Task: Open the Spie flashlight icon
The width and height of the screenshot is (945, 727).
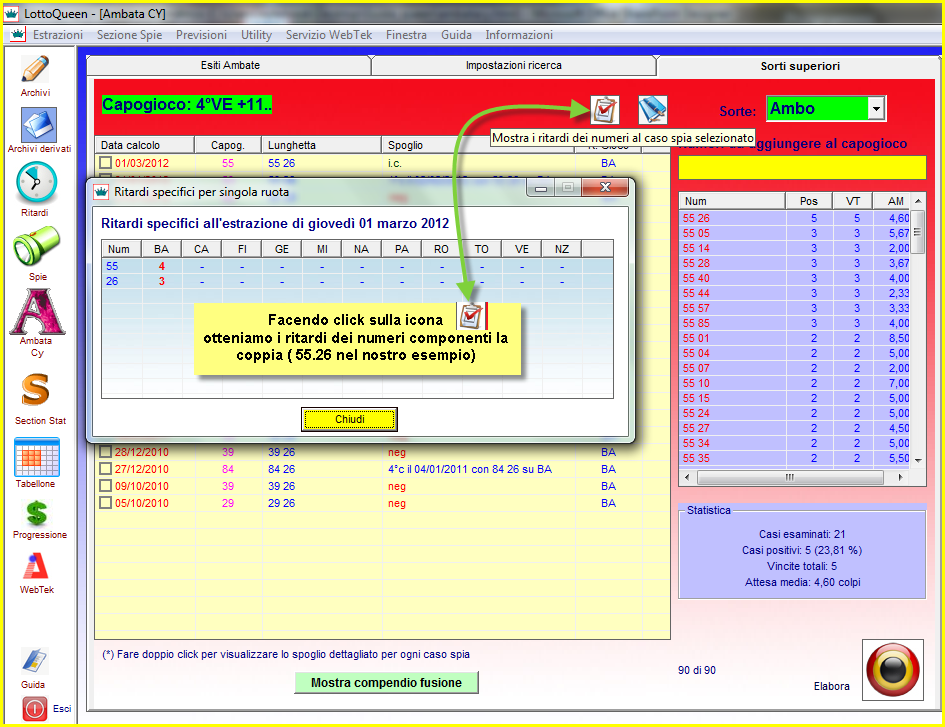Action: tap(36, 246)
